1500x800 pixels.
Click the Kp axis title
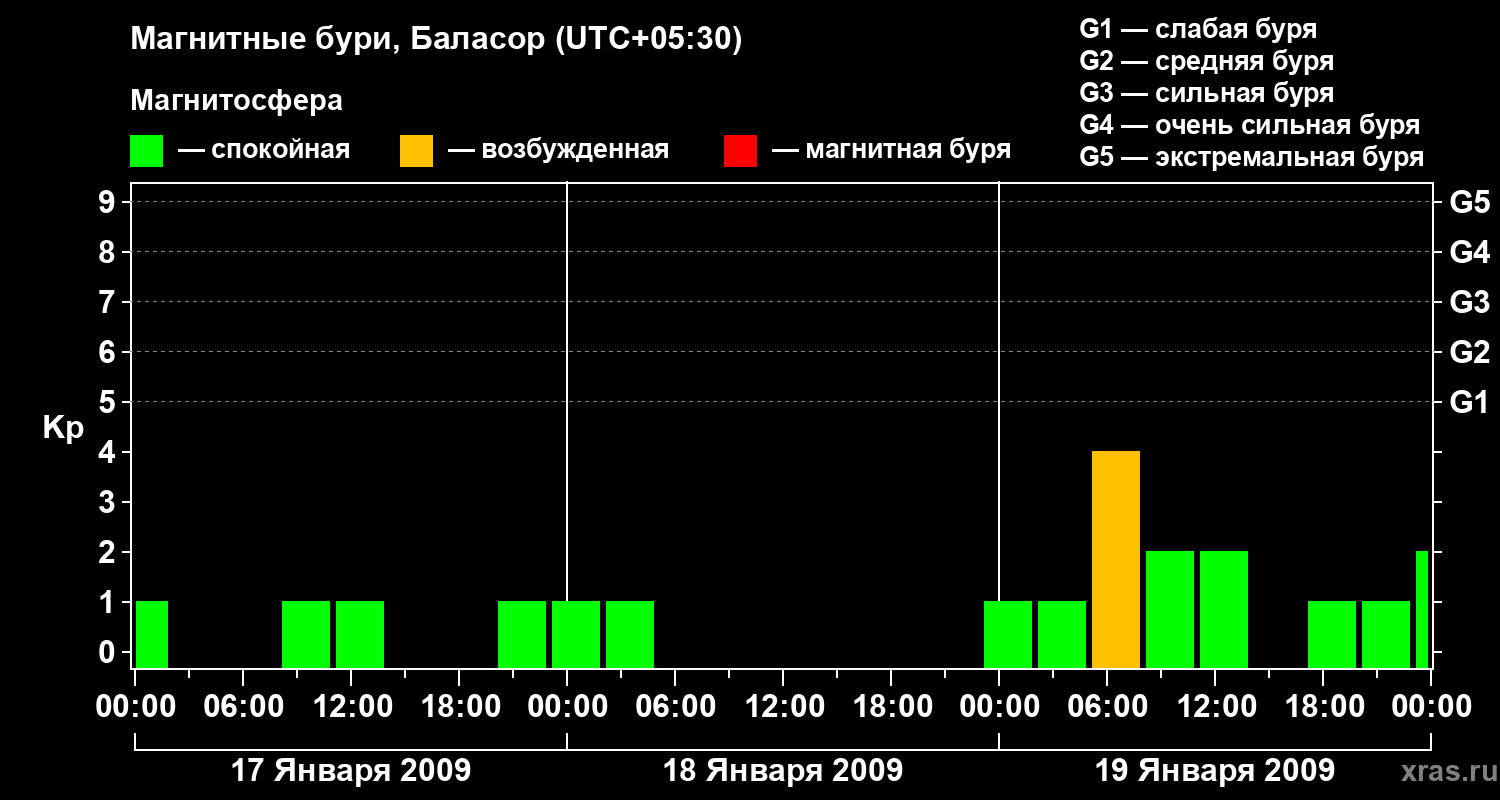click(x=64, y=428)
